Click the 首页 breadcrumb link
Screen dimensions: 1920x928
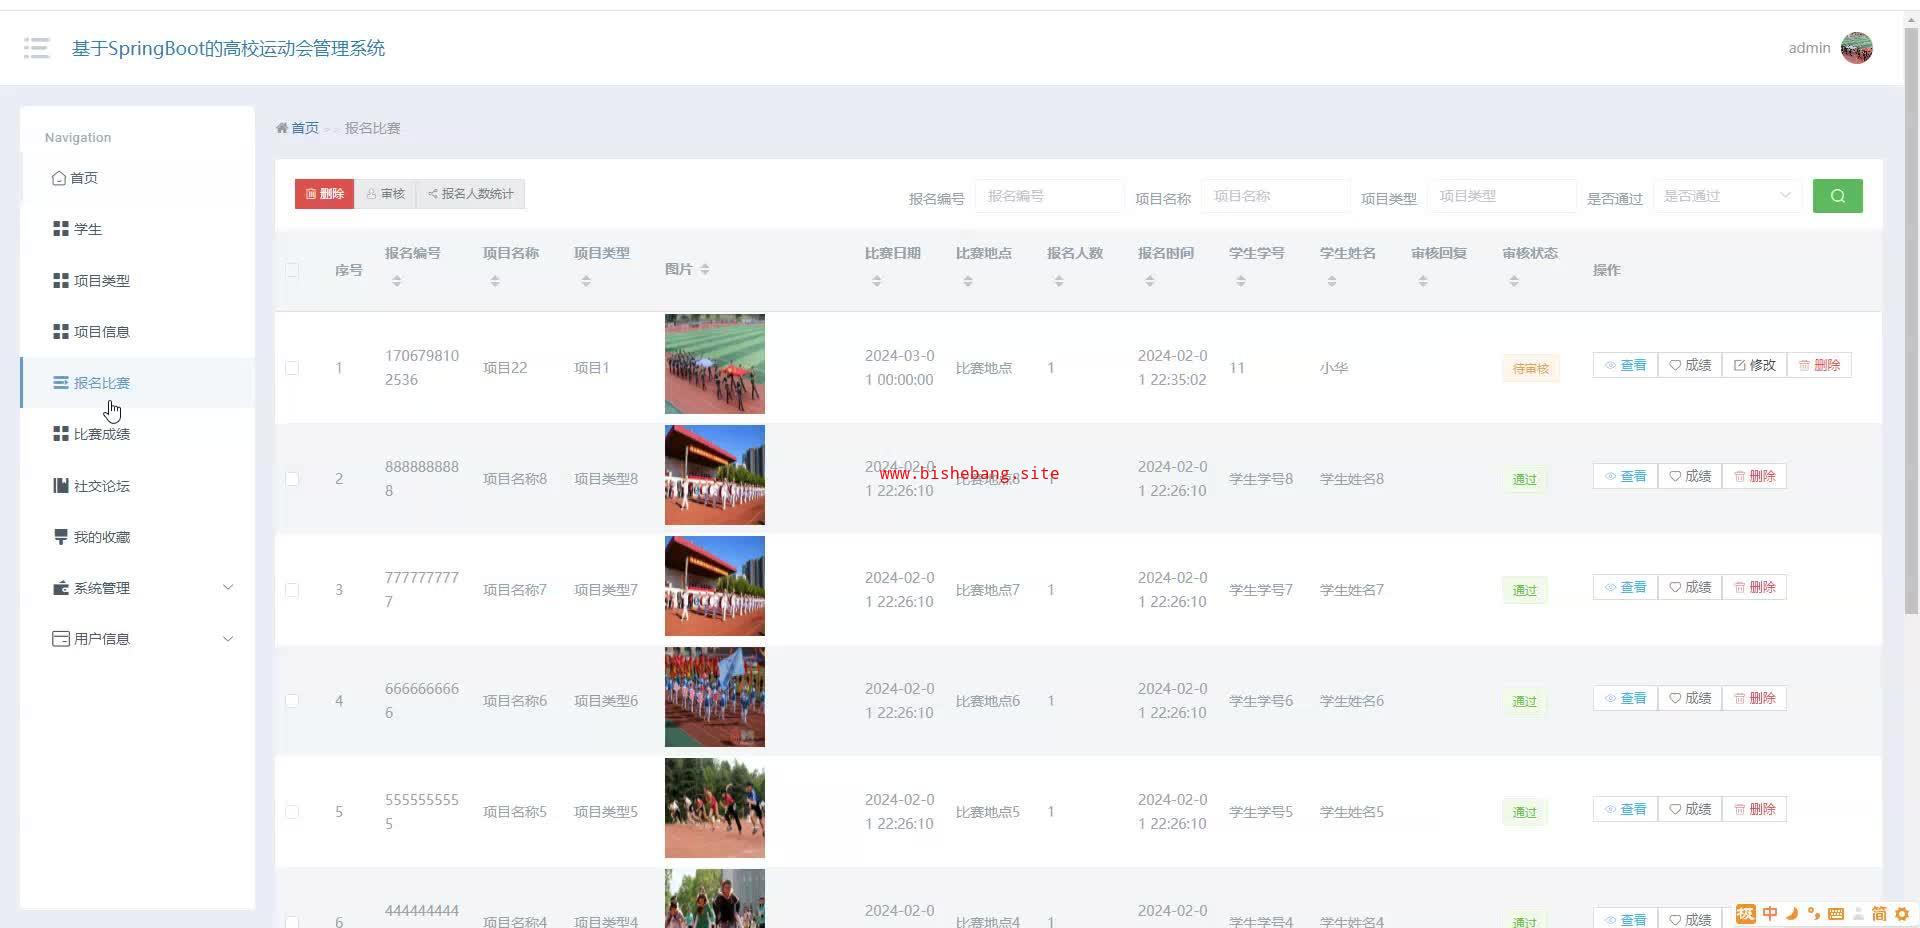point(305,128)
